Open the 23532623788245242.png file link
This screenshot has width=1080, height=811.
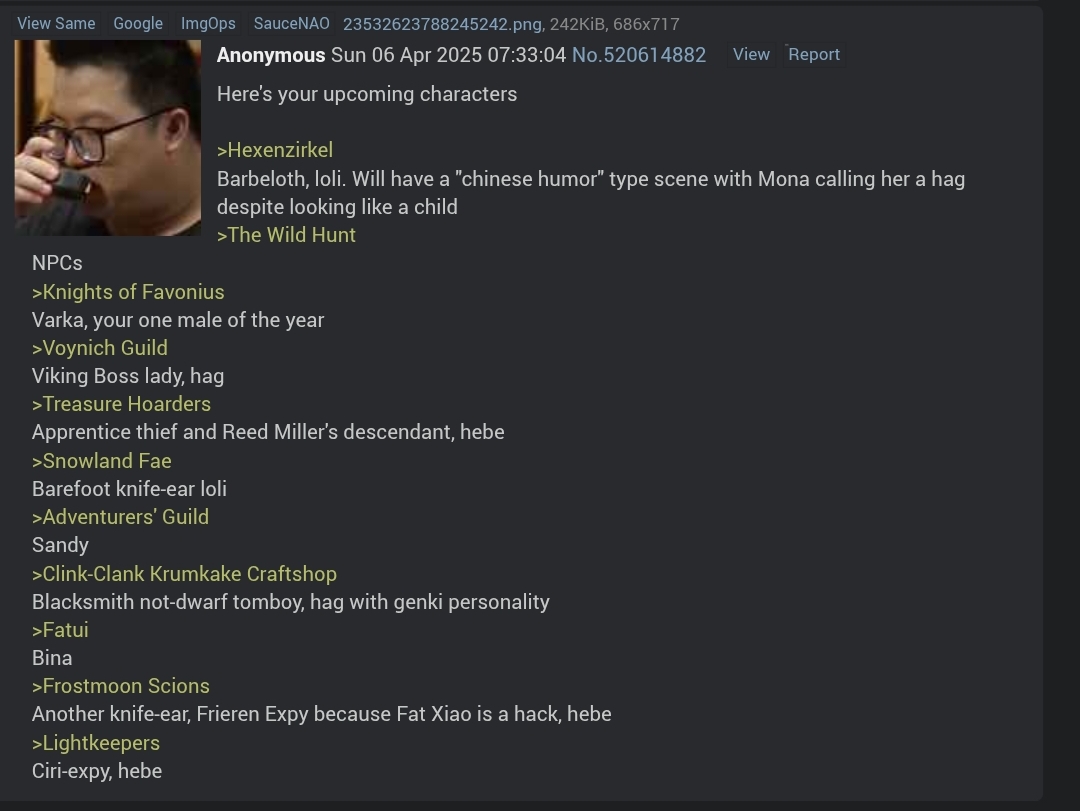click(x=442, y=24)
